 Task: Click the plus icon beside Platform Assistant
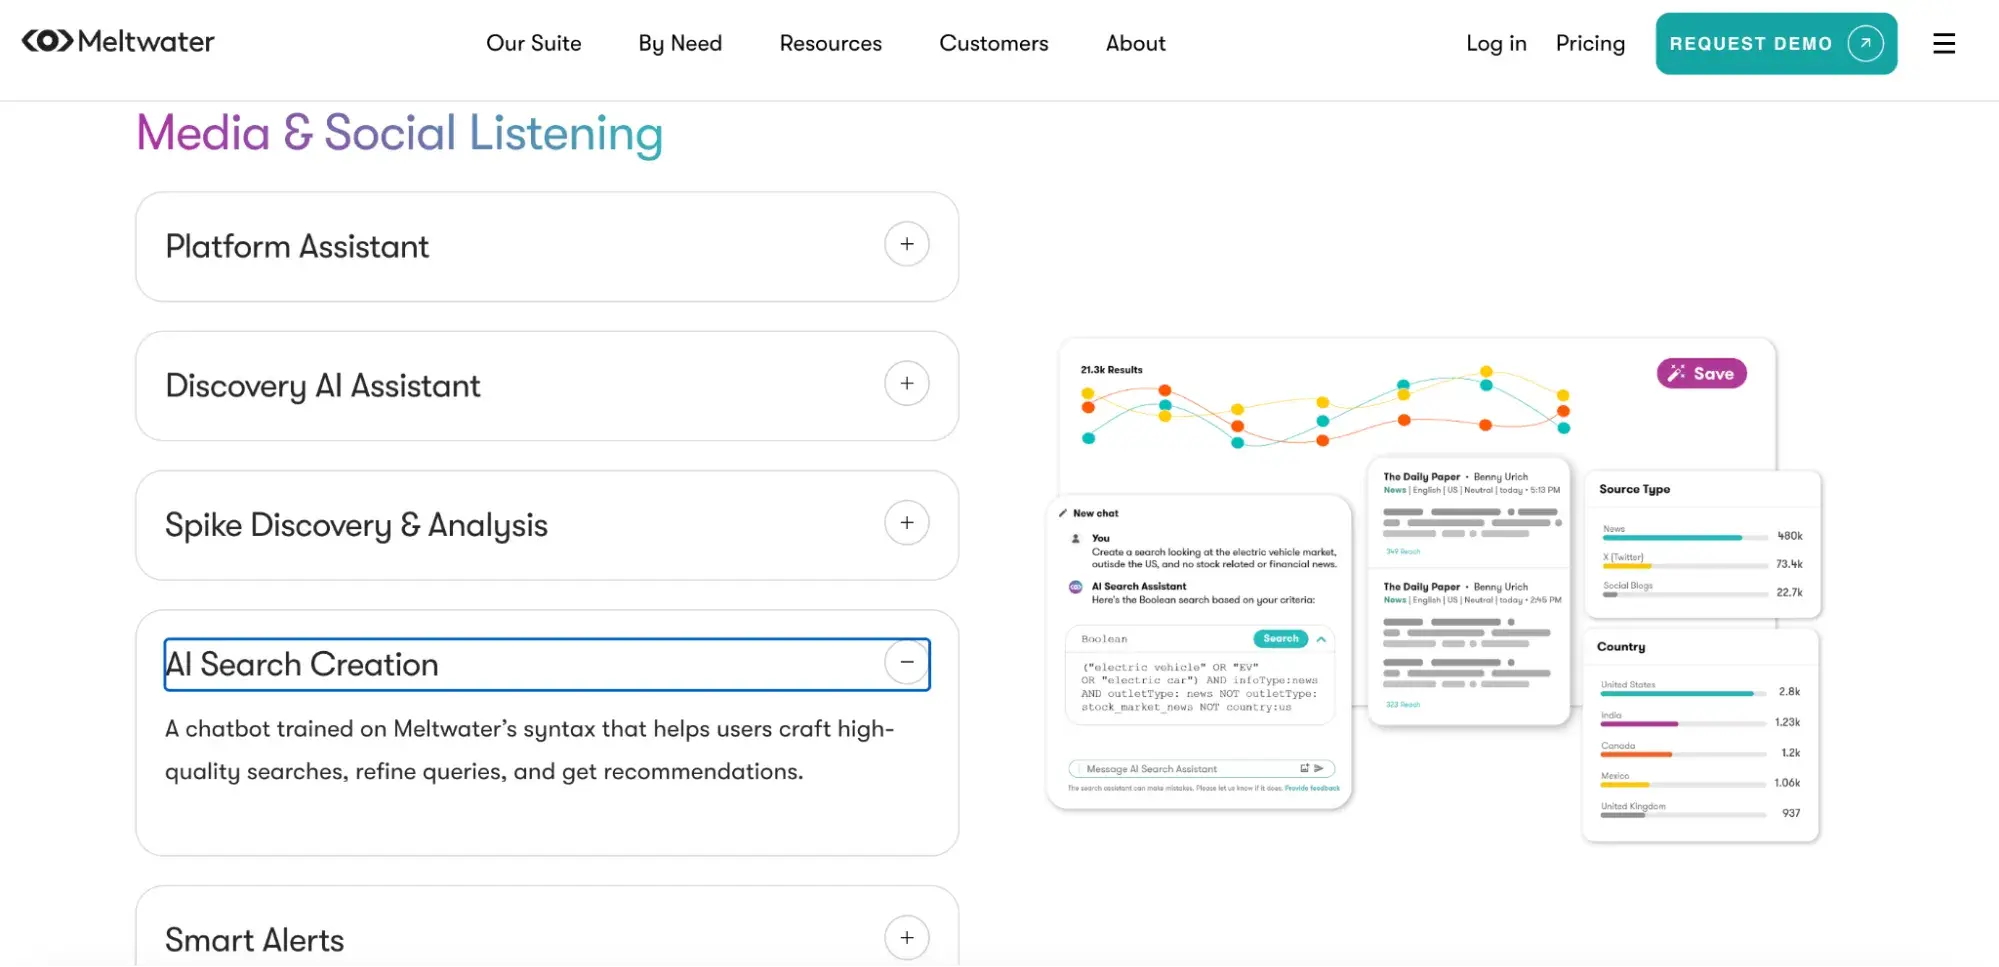pos(906,244)
